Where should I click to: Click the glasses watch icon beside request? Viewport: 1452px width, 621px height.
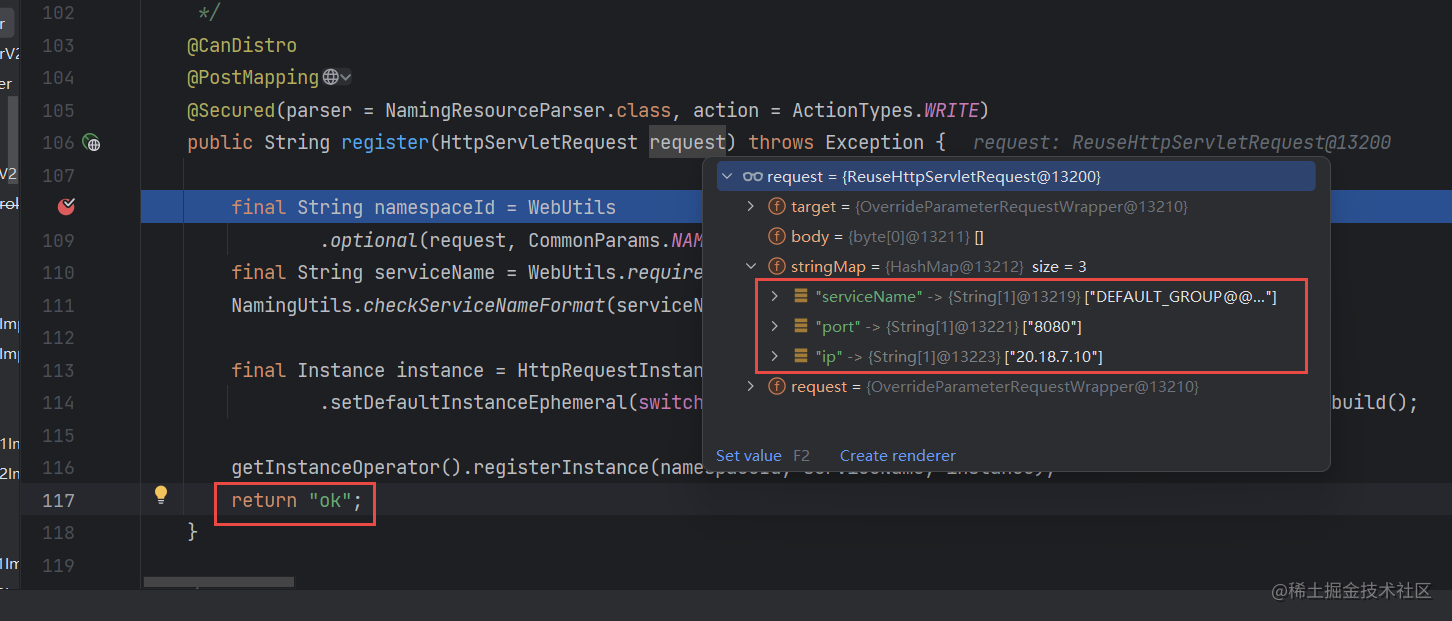tap(753, 177)
